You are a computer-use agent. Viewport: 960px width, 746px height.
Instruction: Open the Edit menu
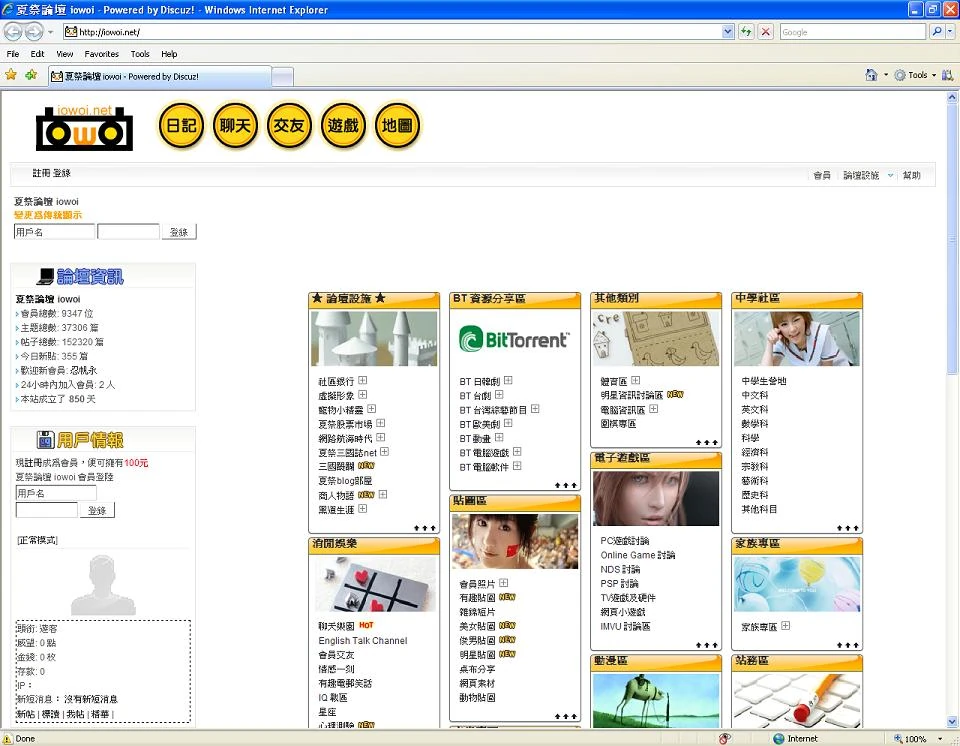37,54
